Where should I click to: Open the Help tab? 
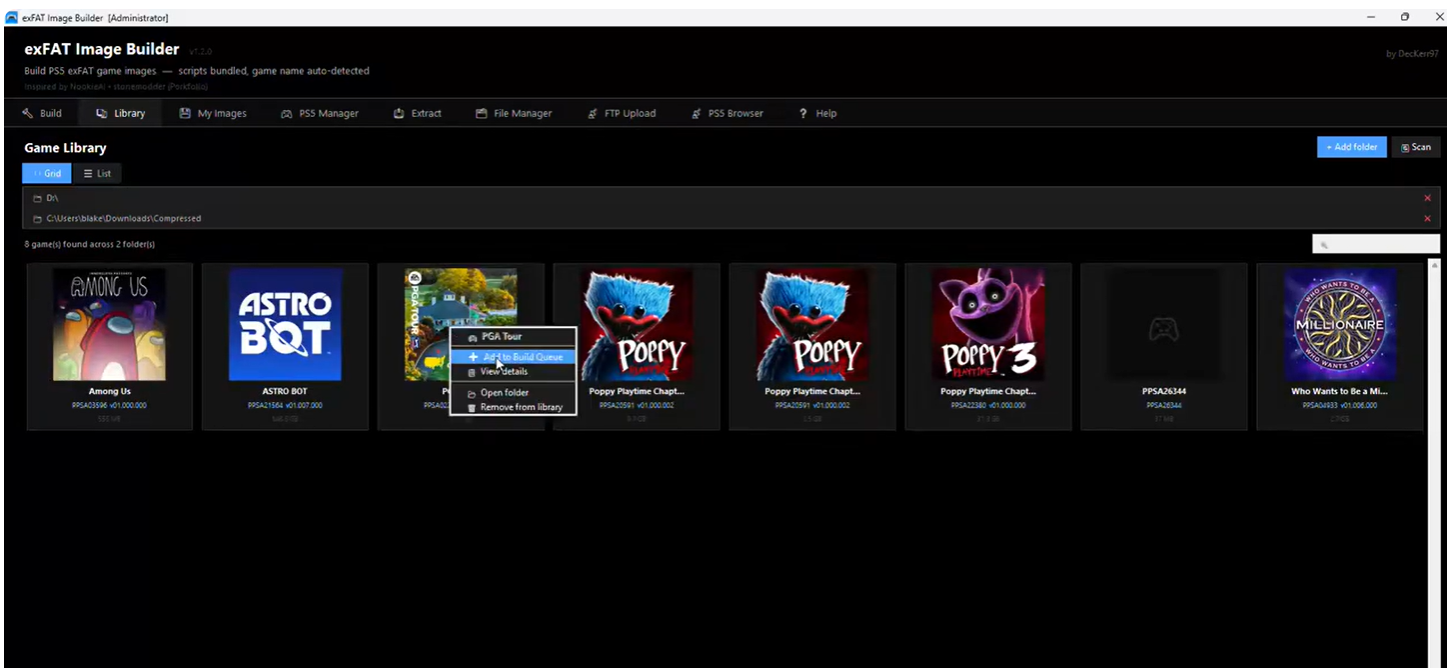(x=817, y=113)
